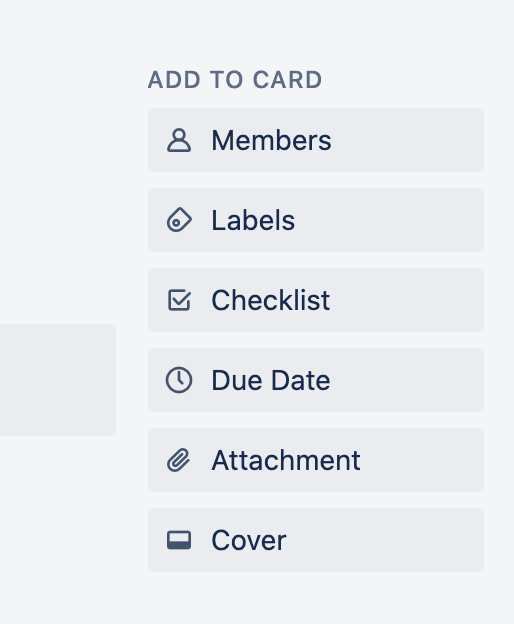Open the Attachment button
Screen dimensions: 514x624
click(x=316, y=460)
